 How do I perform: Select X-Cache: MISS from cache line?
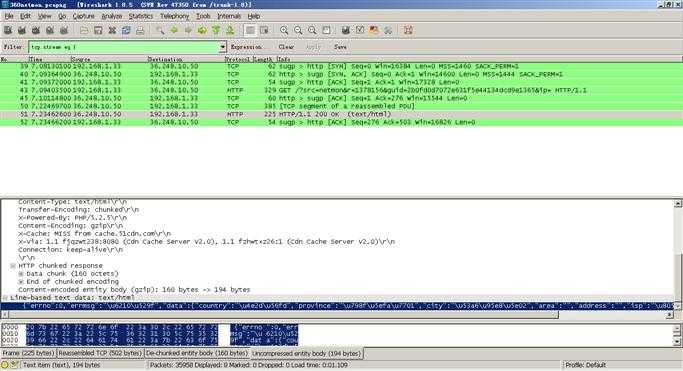tap(95, 234)
